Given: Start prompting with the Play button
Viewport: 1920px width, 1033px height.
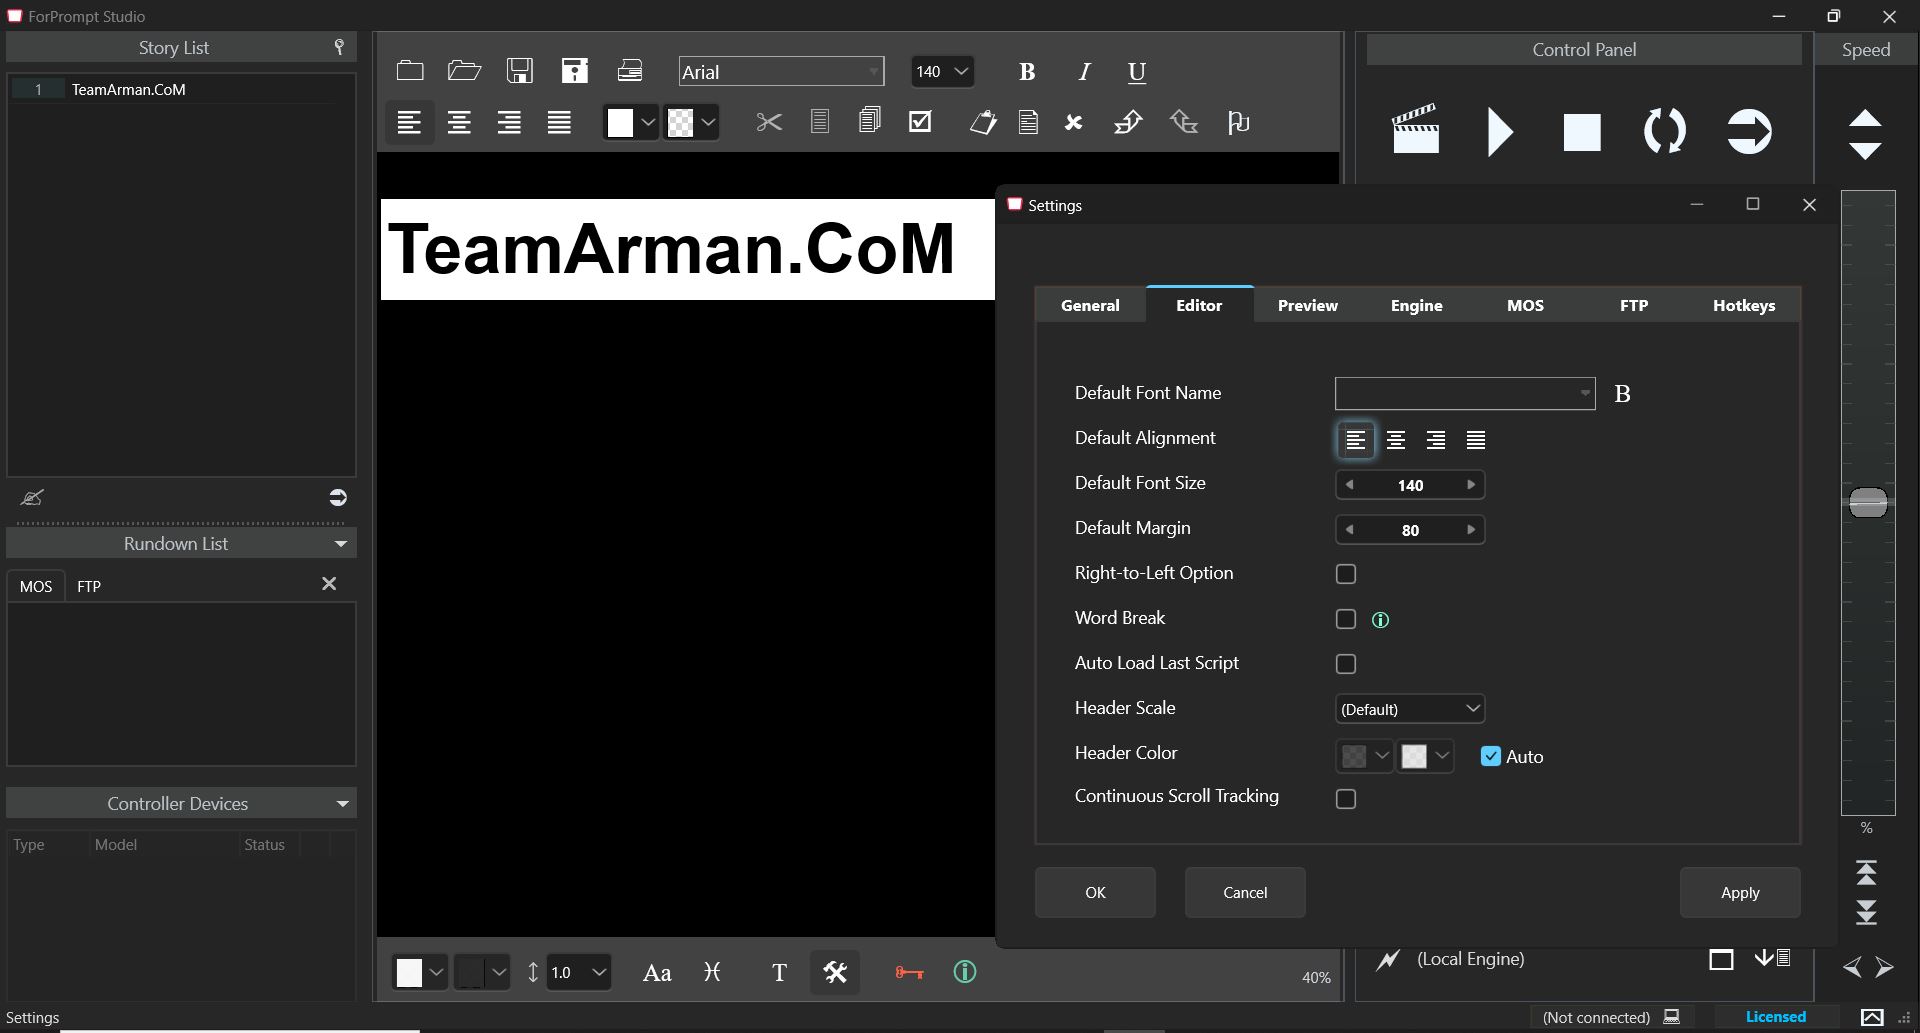Looking at the screenshot, I should tap(1500, 131).
